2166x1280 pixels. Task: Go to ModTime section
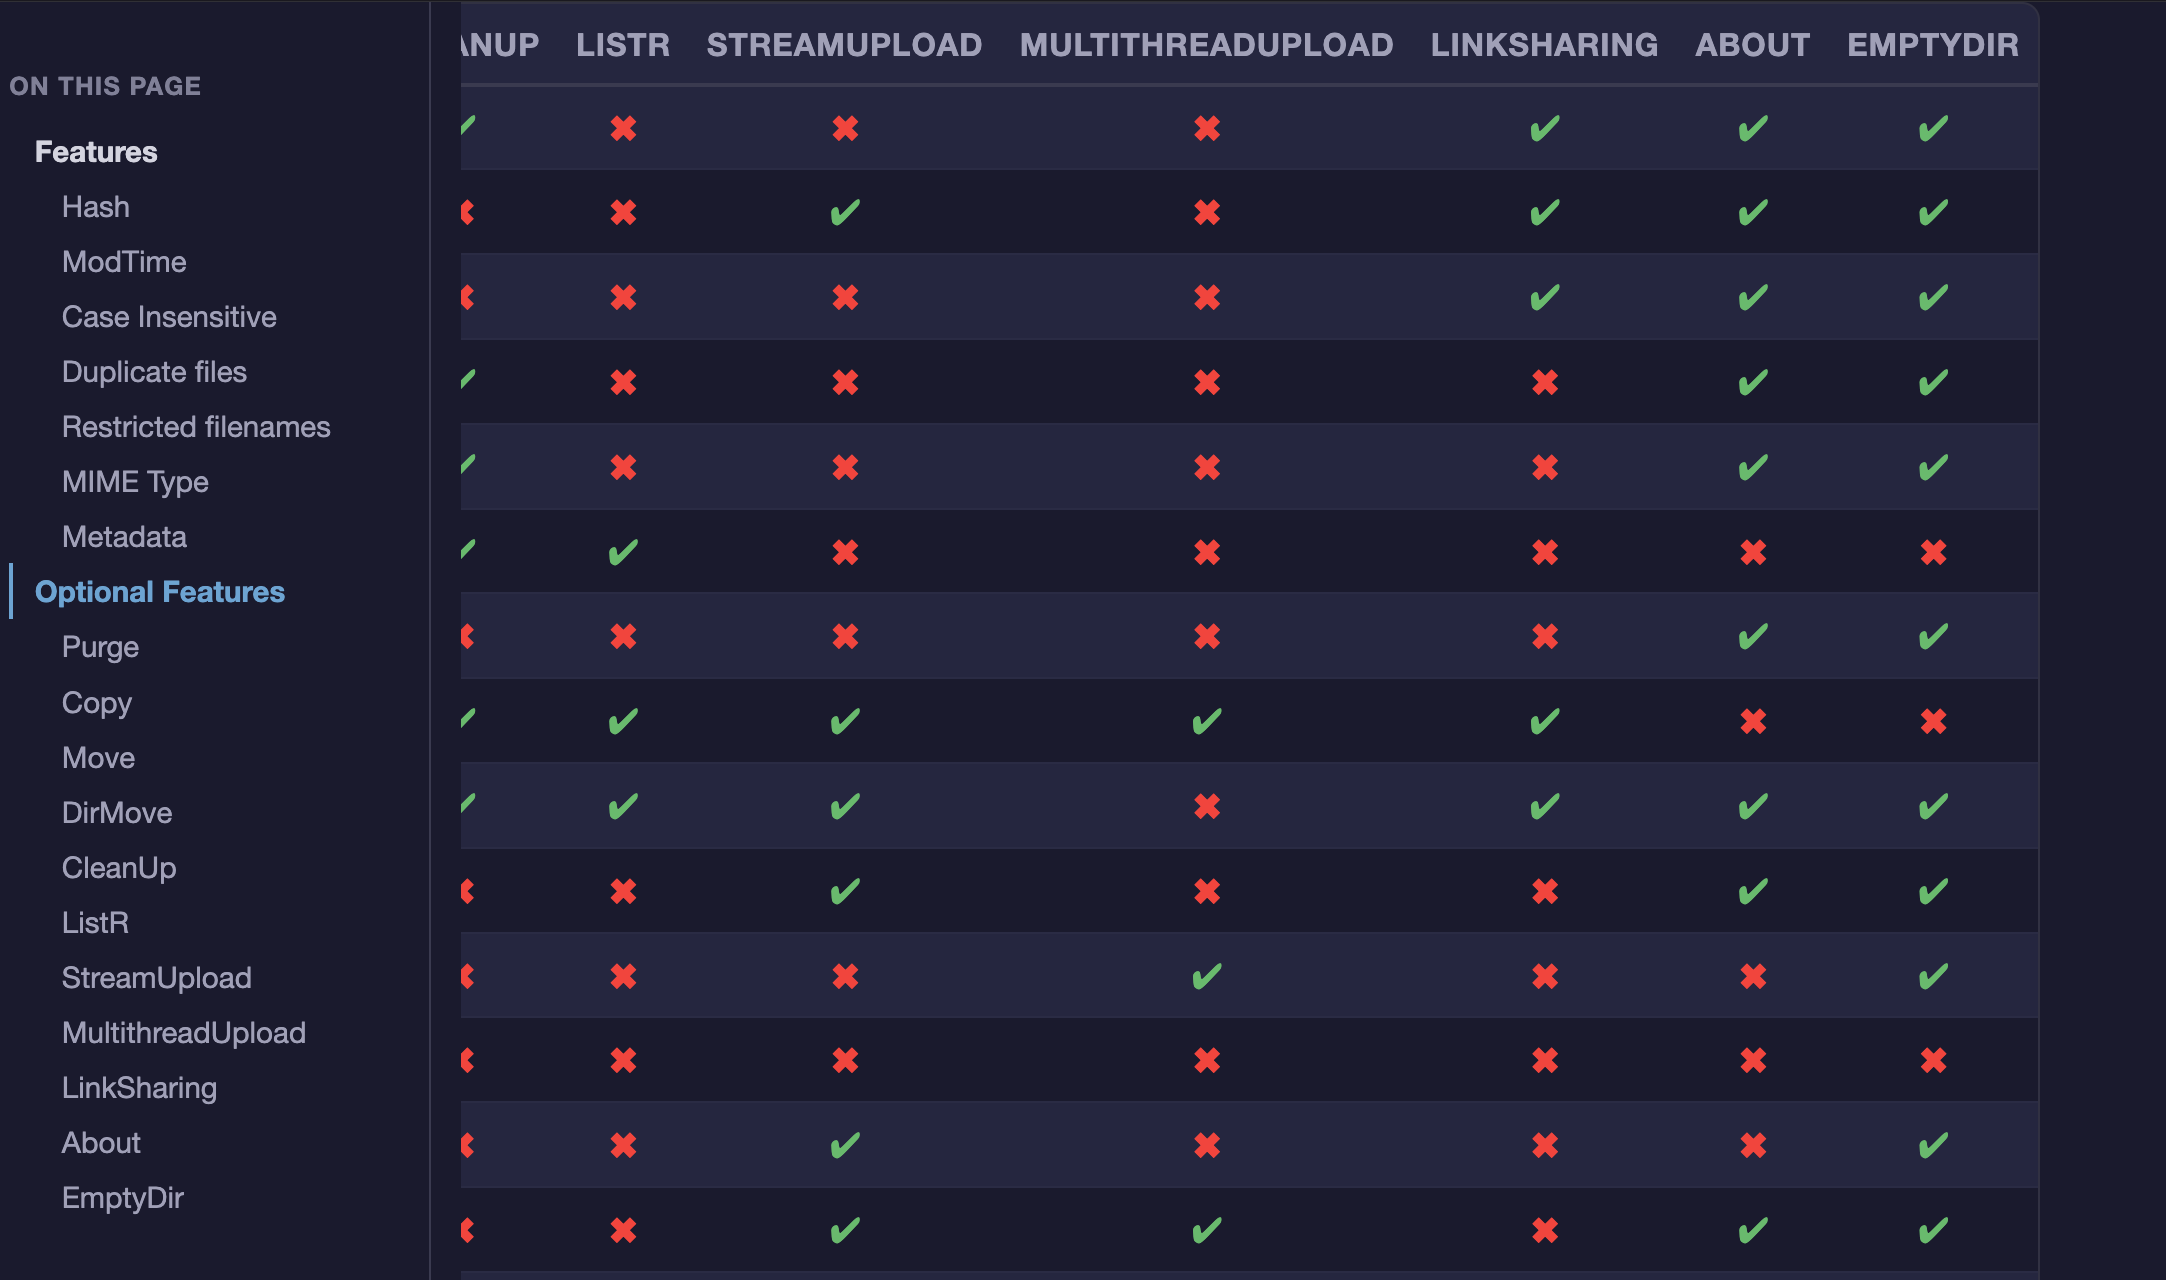[x=124, y=262]
